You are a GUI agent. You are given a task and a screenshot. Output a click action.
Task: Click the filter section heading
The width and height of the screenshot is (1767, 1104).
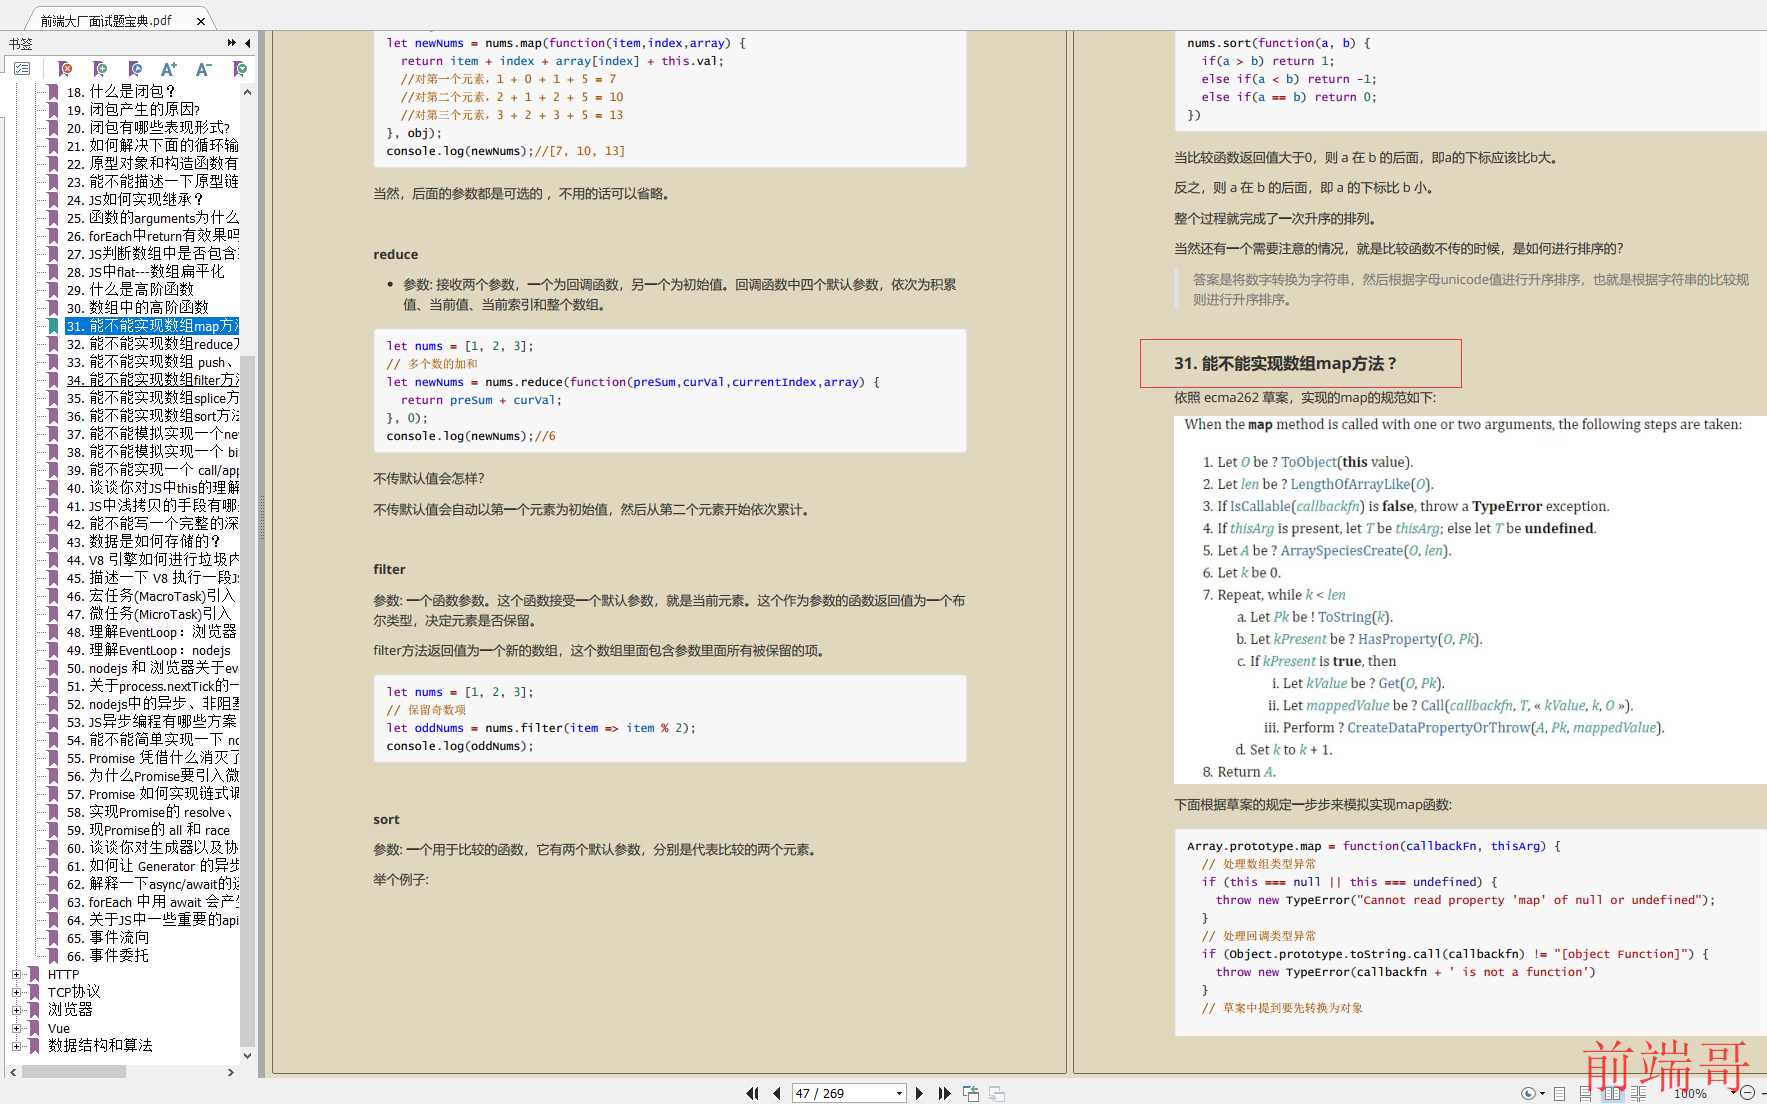click(389, 569)
